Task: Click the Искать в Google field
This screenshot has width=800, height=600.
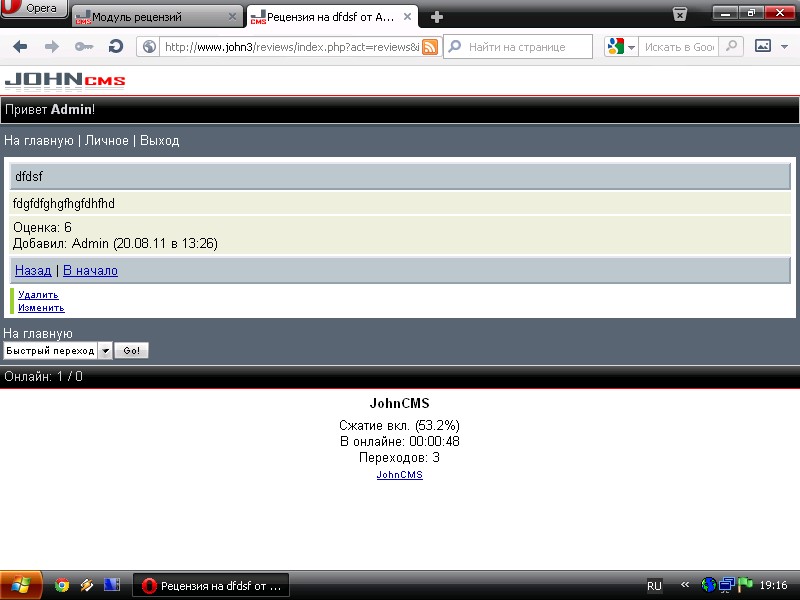Action: click(679, 47)
